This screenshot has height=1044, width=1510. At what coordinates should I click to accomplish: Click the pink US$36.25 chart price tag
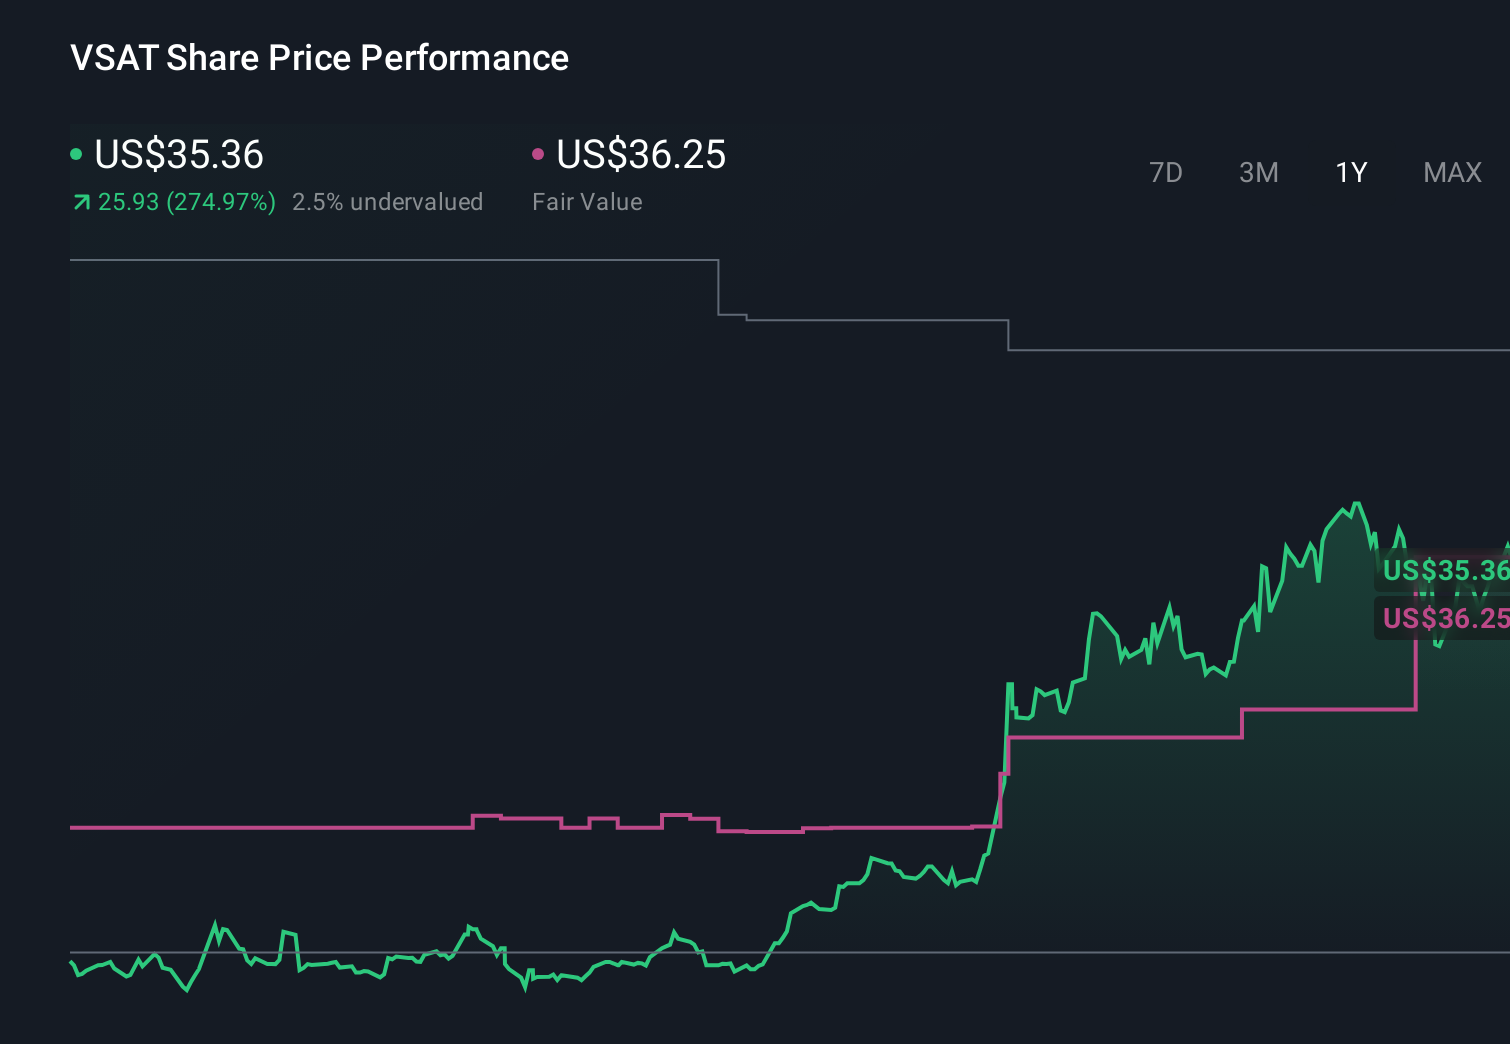(x=1445, y=618)
